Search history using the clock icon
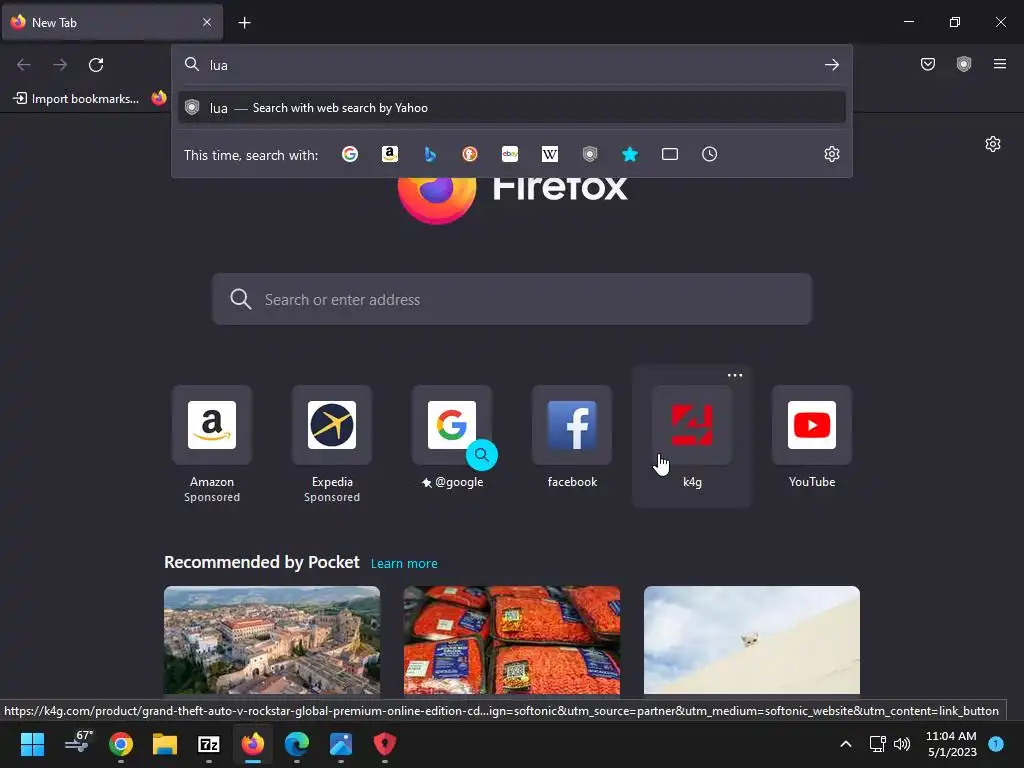1024x768 pixels. (x=710, y=154)
